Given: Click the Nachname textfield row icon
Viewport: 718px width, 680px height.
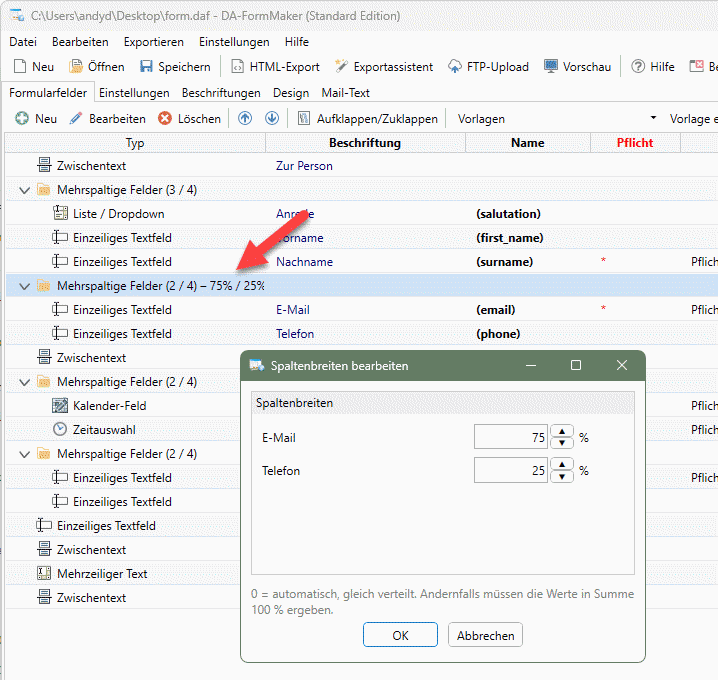Looking at the screenshot, I should (x=60, y=261).
